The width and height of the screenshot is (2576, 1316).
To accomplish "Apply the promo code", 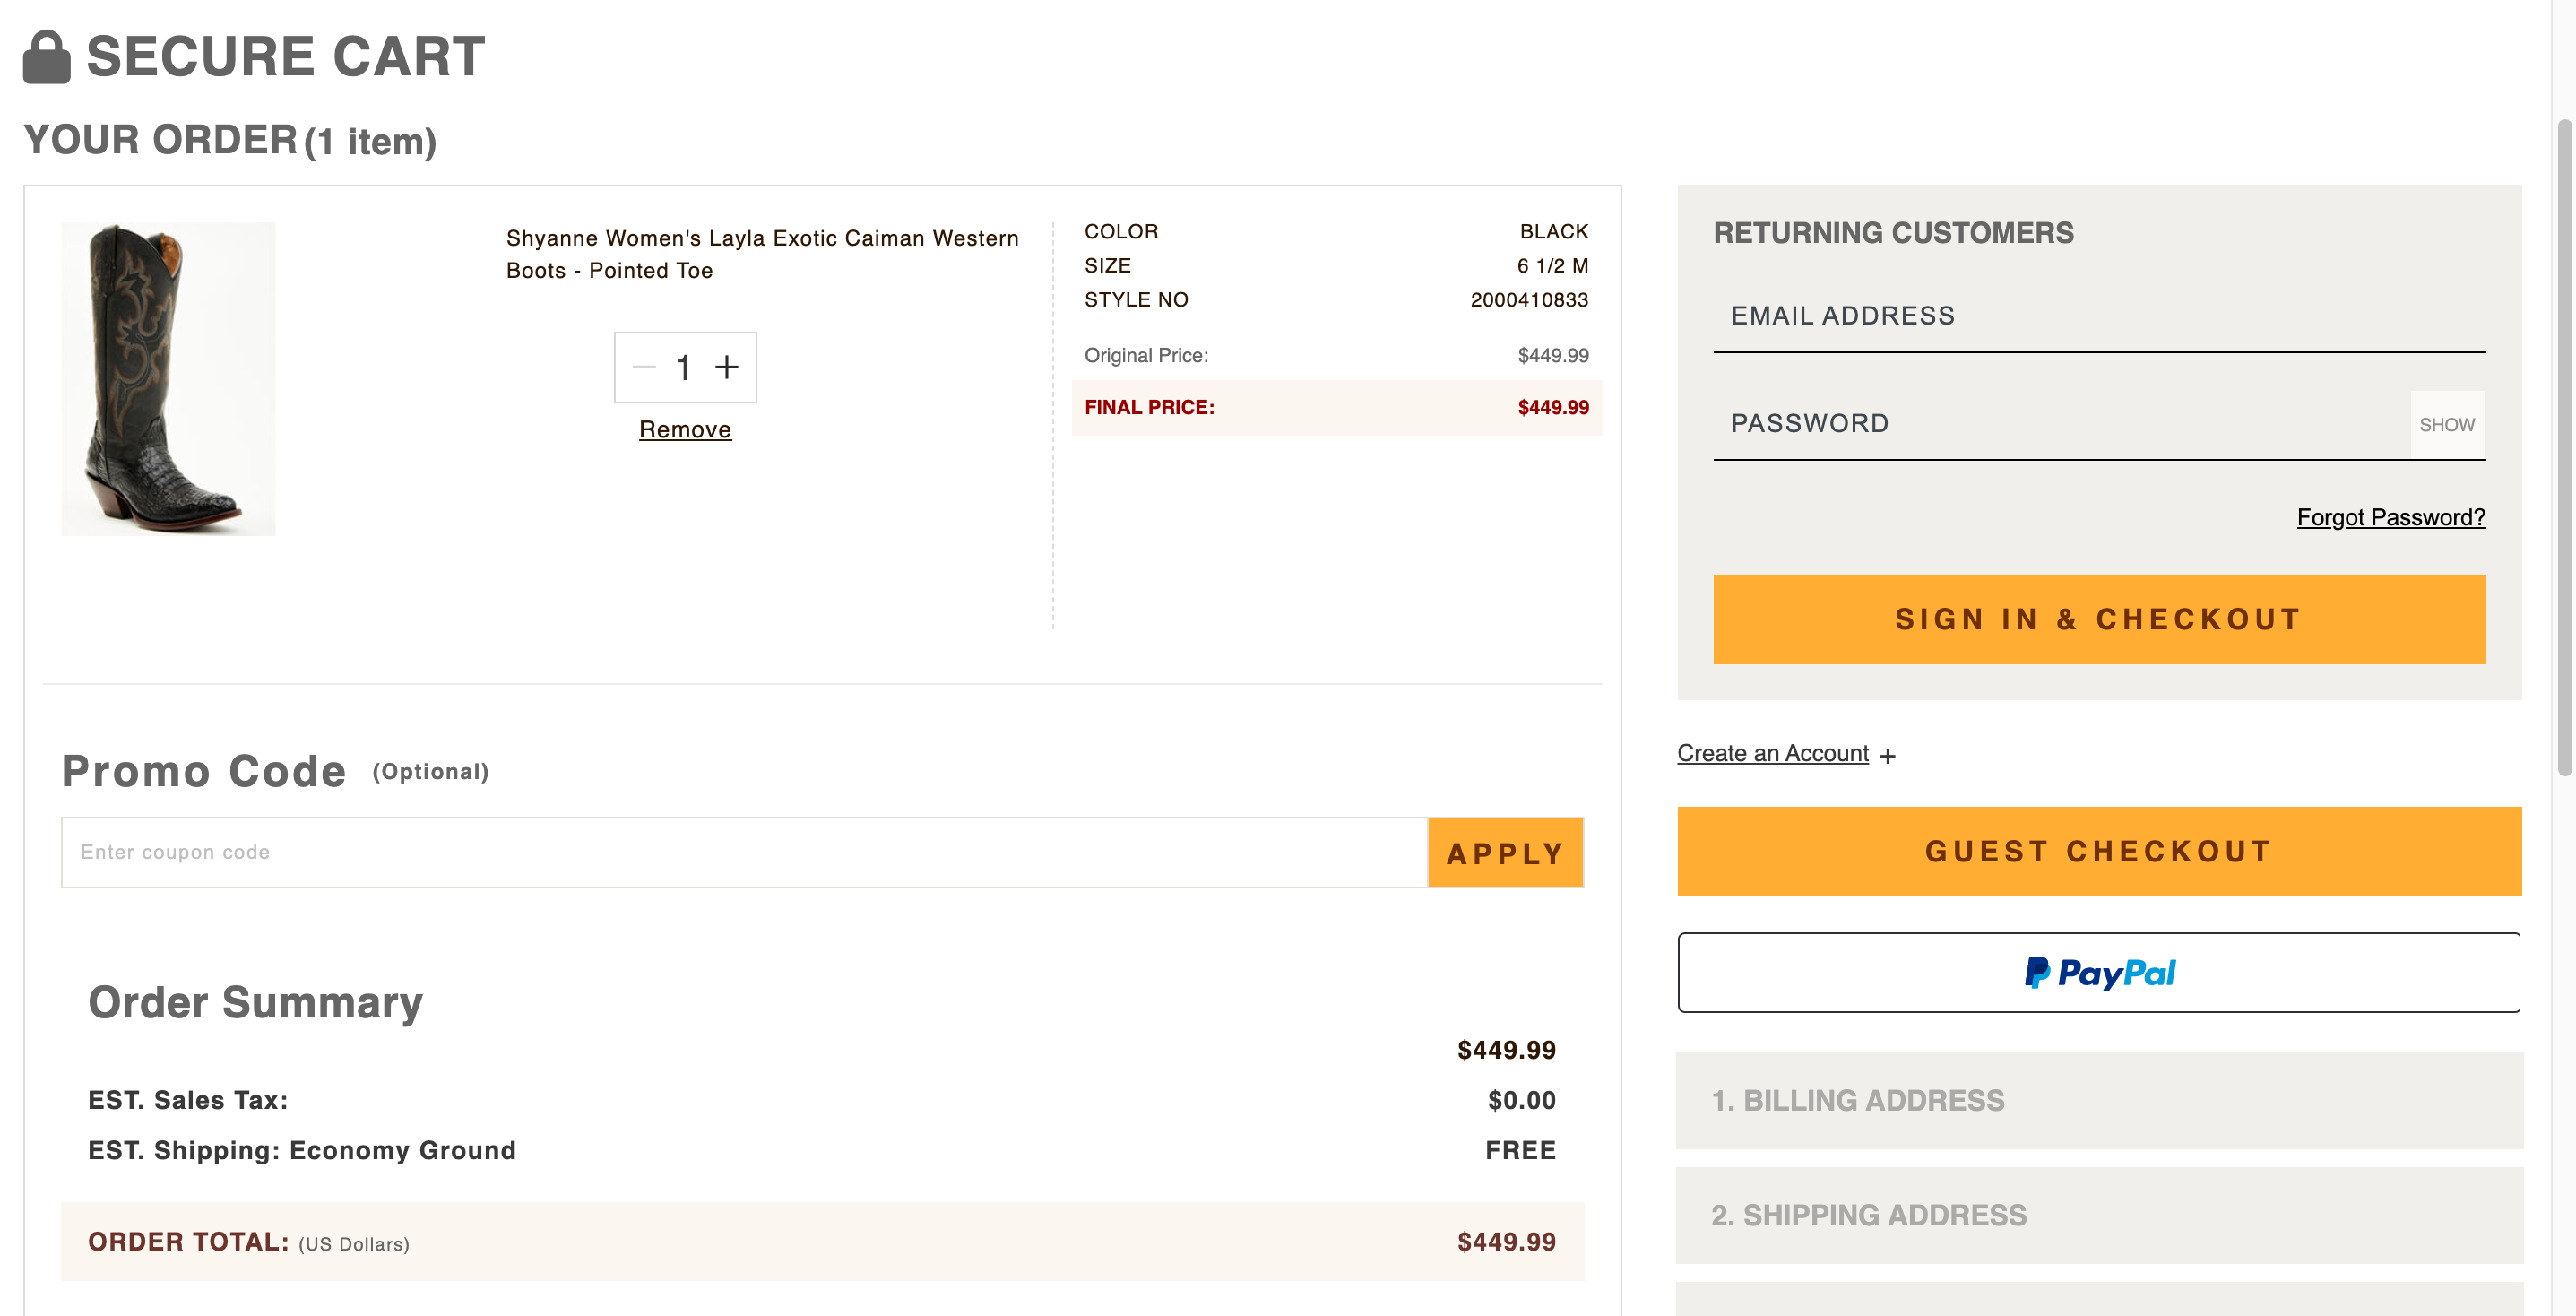I will pos(1505,853).
